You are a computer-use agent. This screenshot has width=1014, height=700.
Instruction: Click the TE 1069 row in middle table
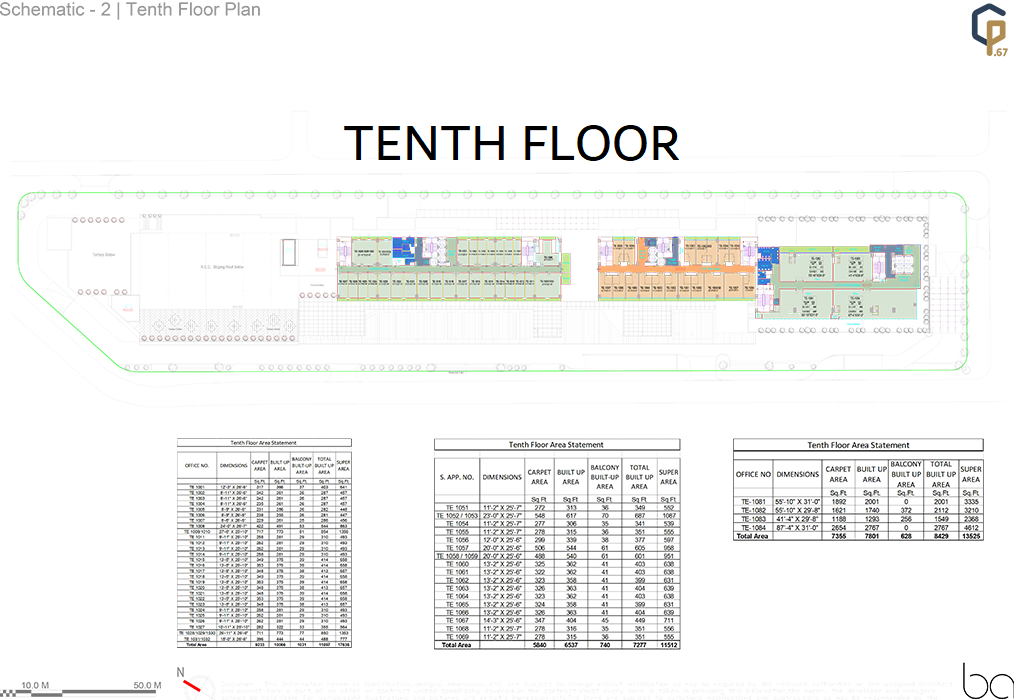tap(556, 636)
